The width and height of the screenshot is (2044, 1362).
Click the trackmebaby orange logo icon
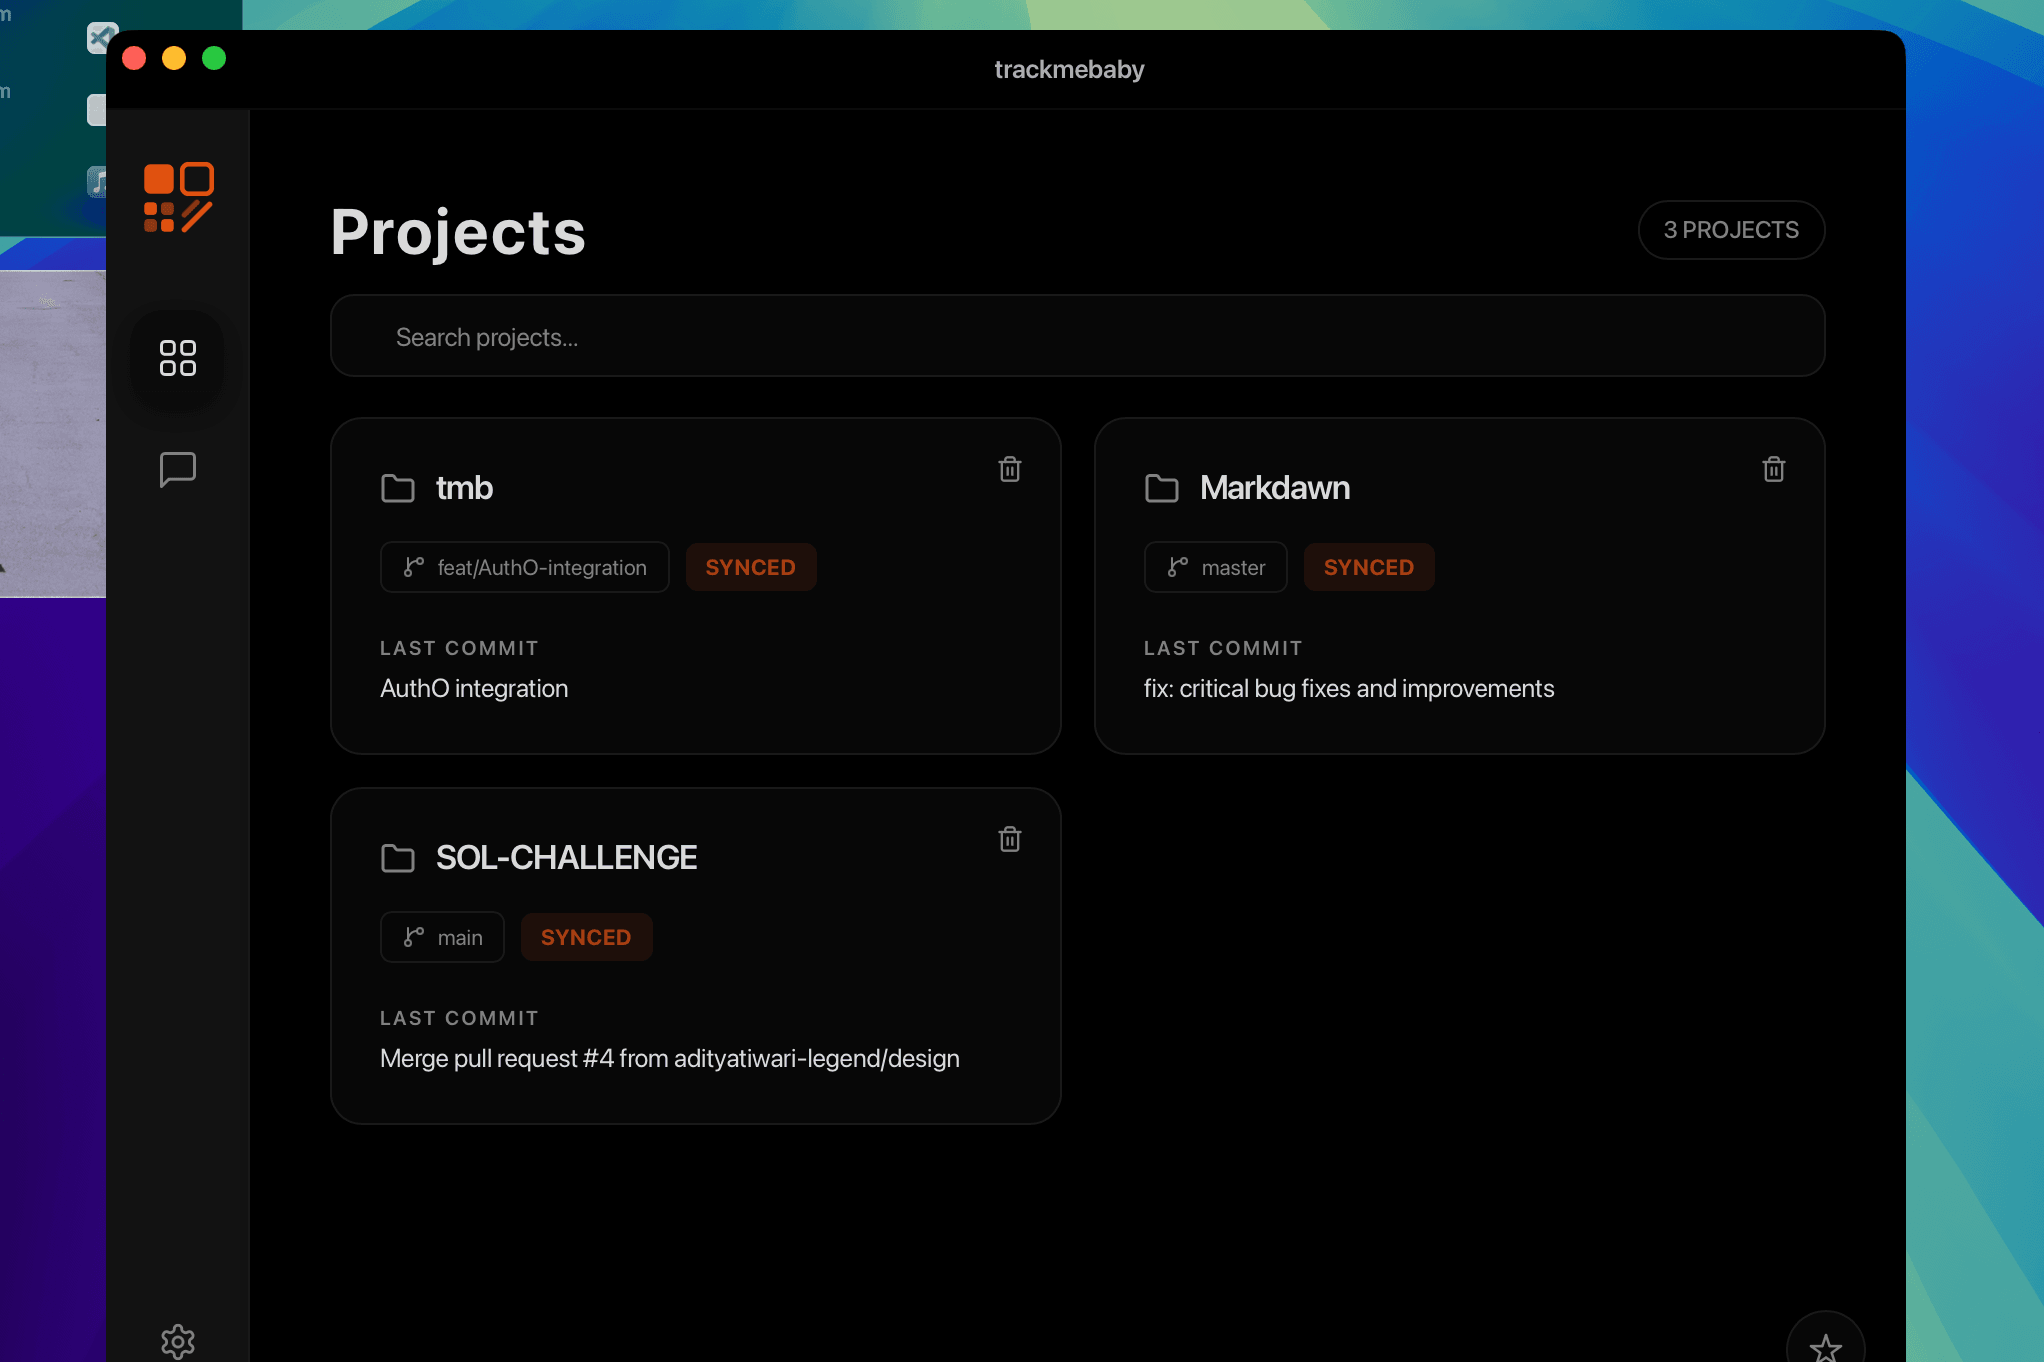[x=178, y=197]
